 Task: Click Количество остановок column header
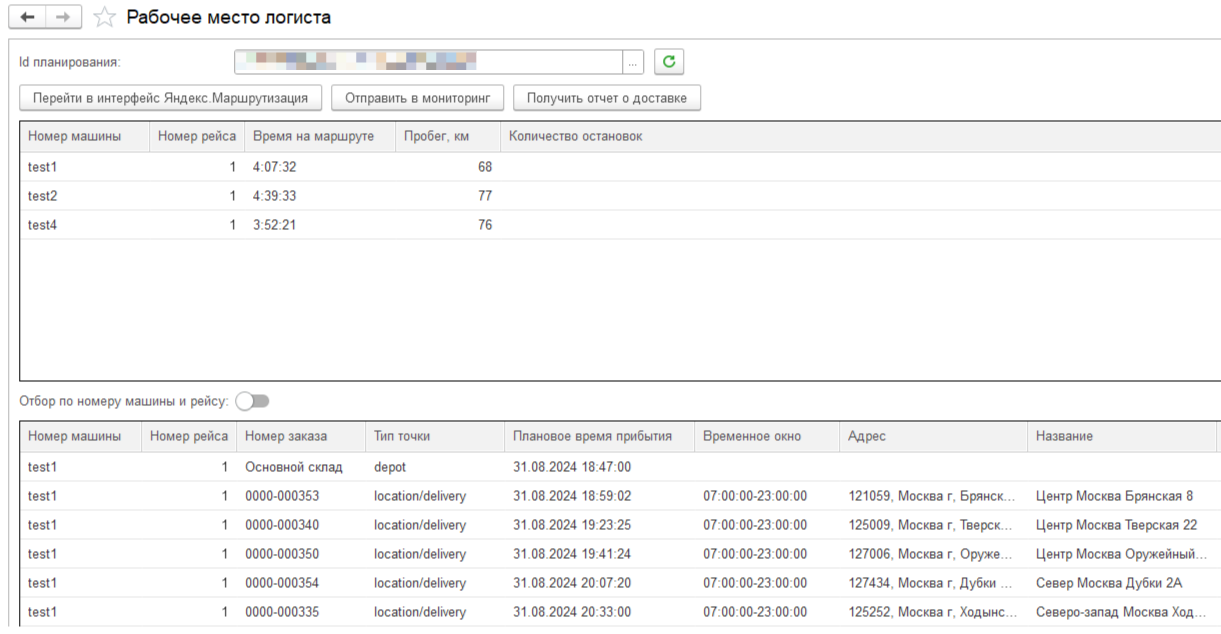click(x=575, y=136)
